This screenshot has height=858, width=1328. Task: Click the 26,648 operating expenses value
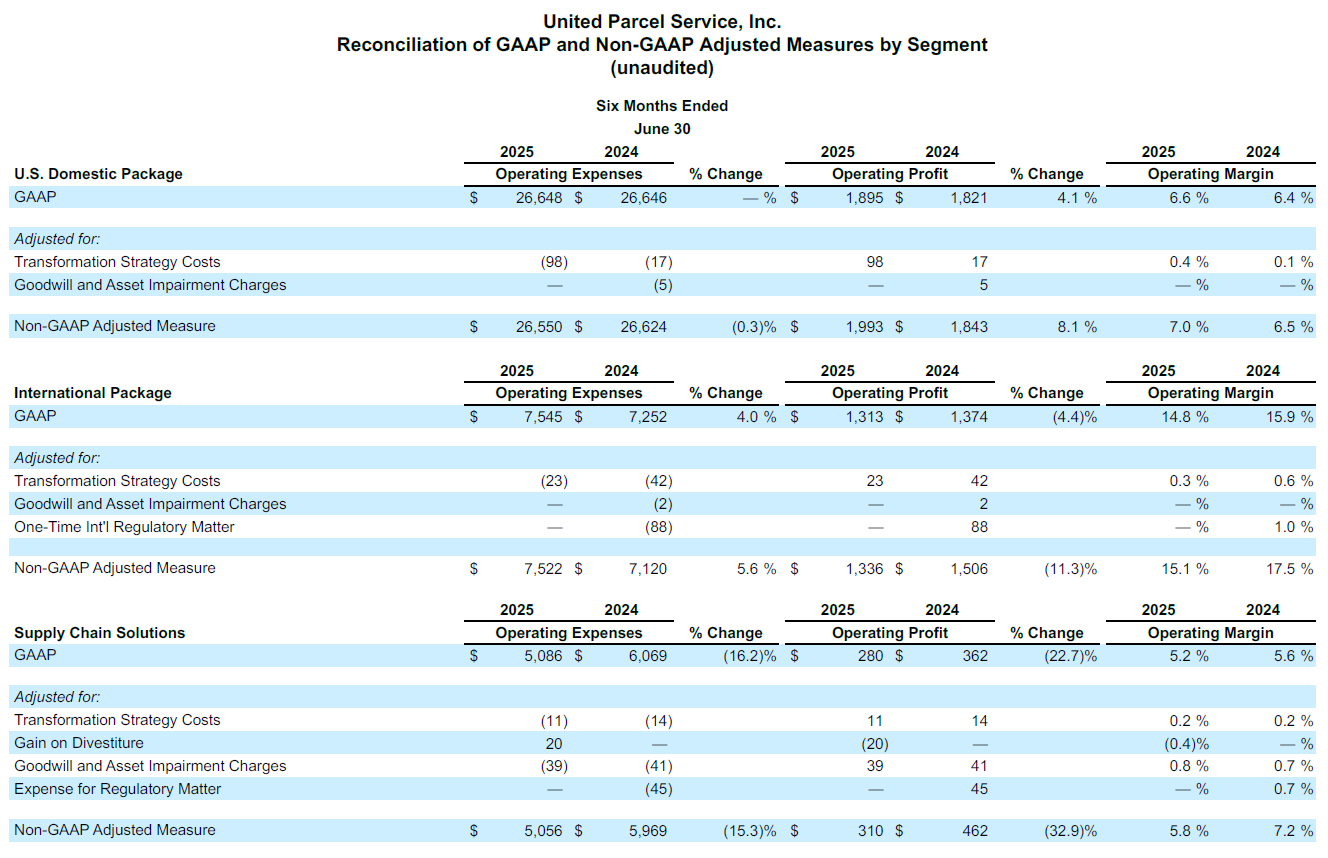tap(541, 198)
